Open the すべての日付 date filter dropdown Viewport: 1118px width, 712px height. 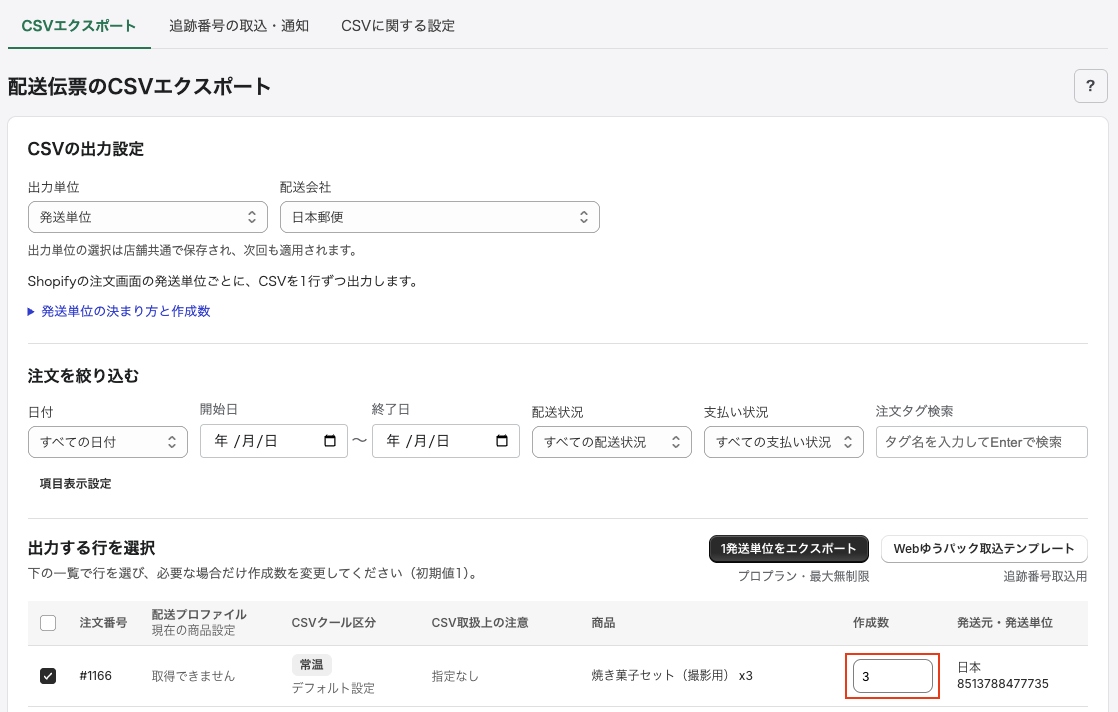[x=108, y=442]
